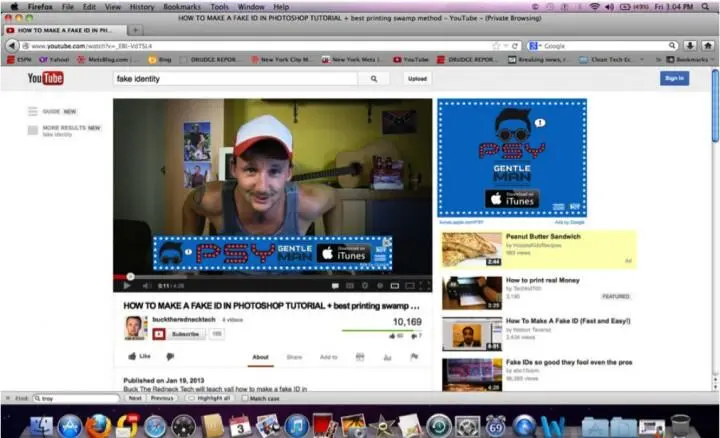Bookmark this page with the star icon
Image resolution: width=720 pixels, height=438 pixels.
[x=496, y=46]
